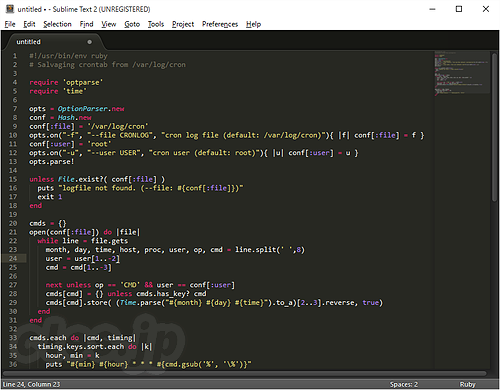Click 'opts.parse!' on line 13
500x390 pixels.
tap(52, 162)
